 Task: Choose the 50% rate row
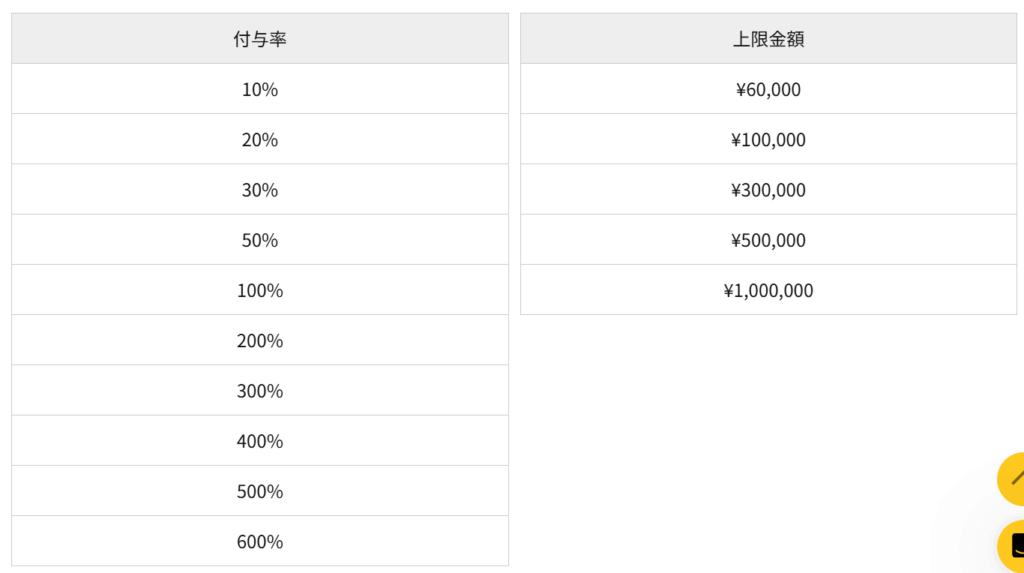click(x=260, y=240)
